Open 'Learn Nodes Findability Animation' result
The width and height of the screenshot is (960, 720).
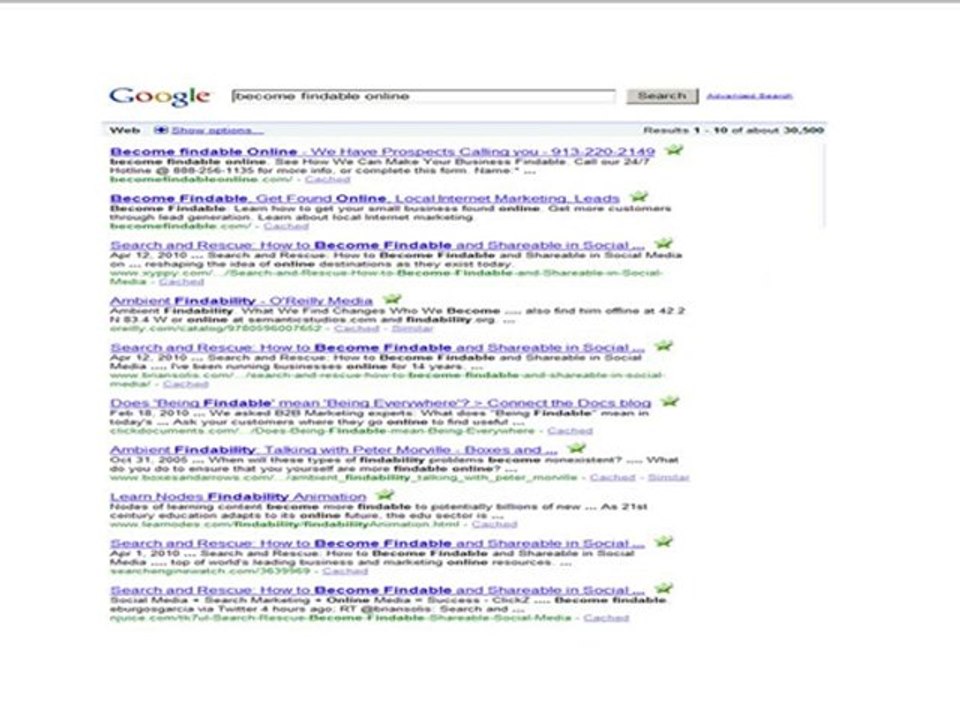click(238, 497)
